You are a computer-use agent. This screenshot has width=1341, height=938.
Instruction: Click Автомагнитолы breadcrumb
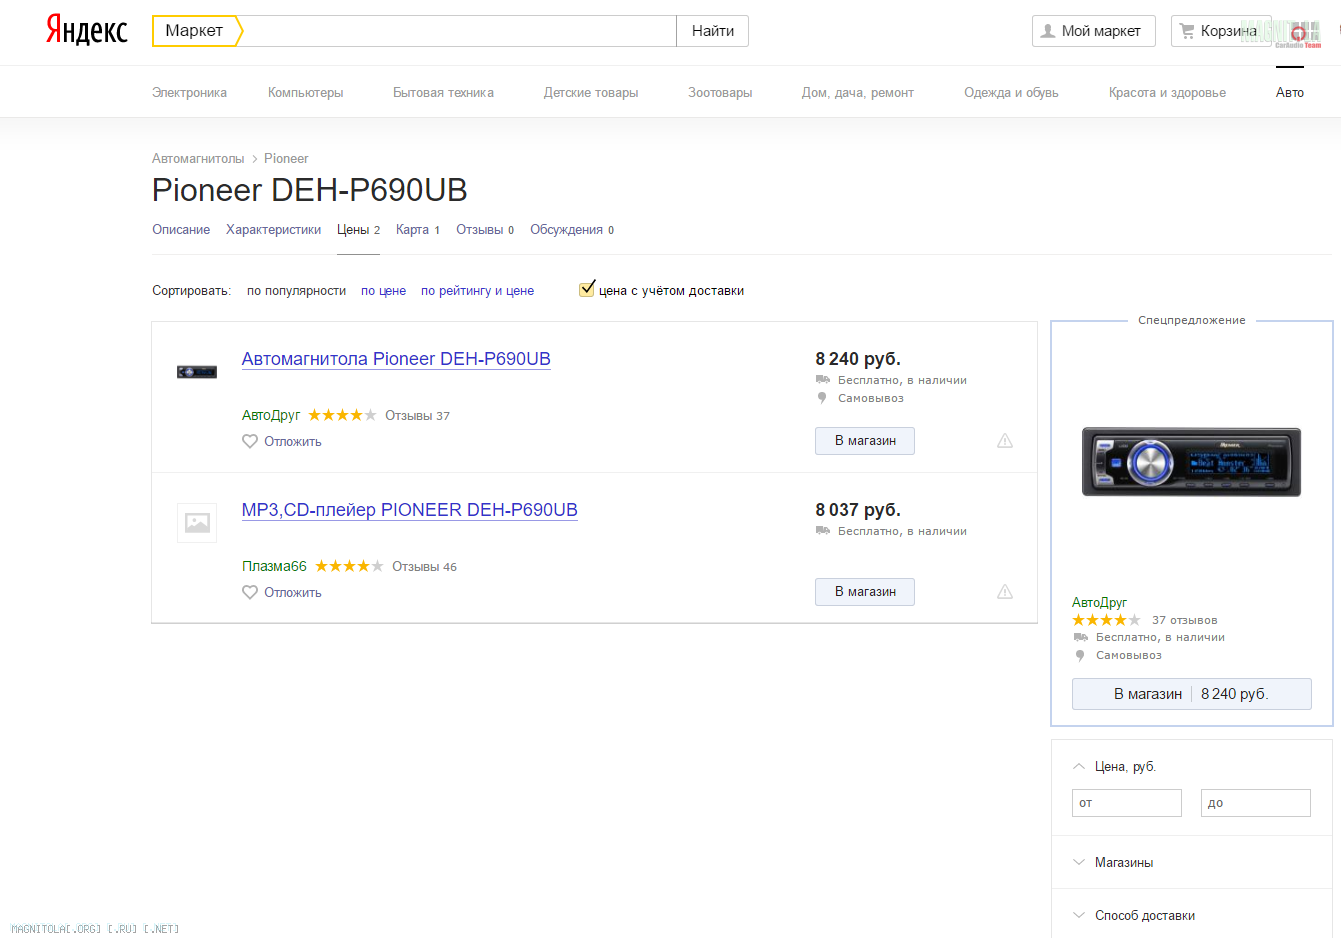tap(198, 158)
